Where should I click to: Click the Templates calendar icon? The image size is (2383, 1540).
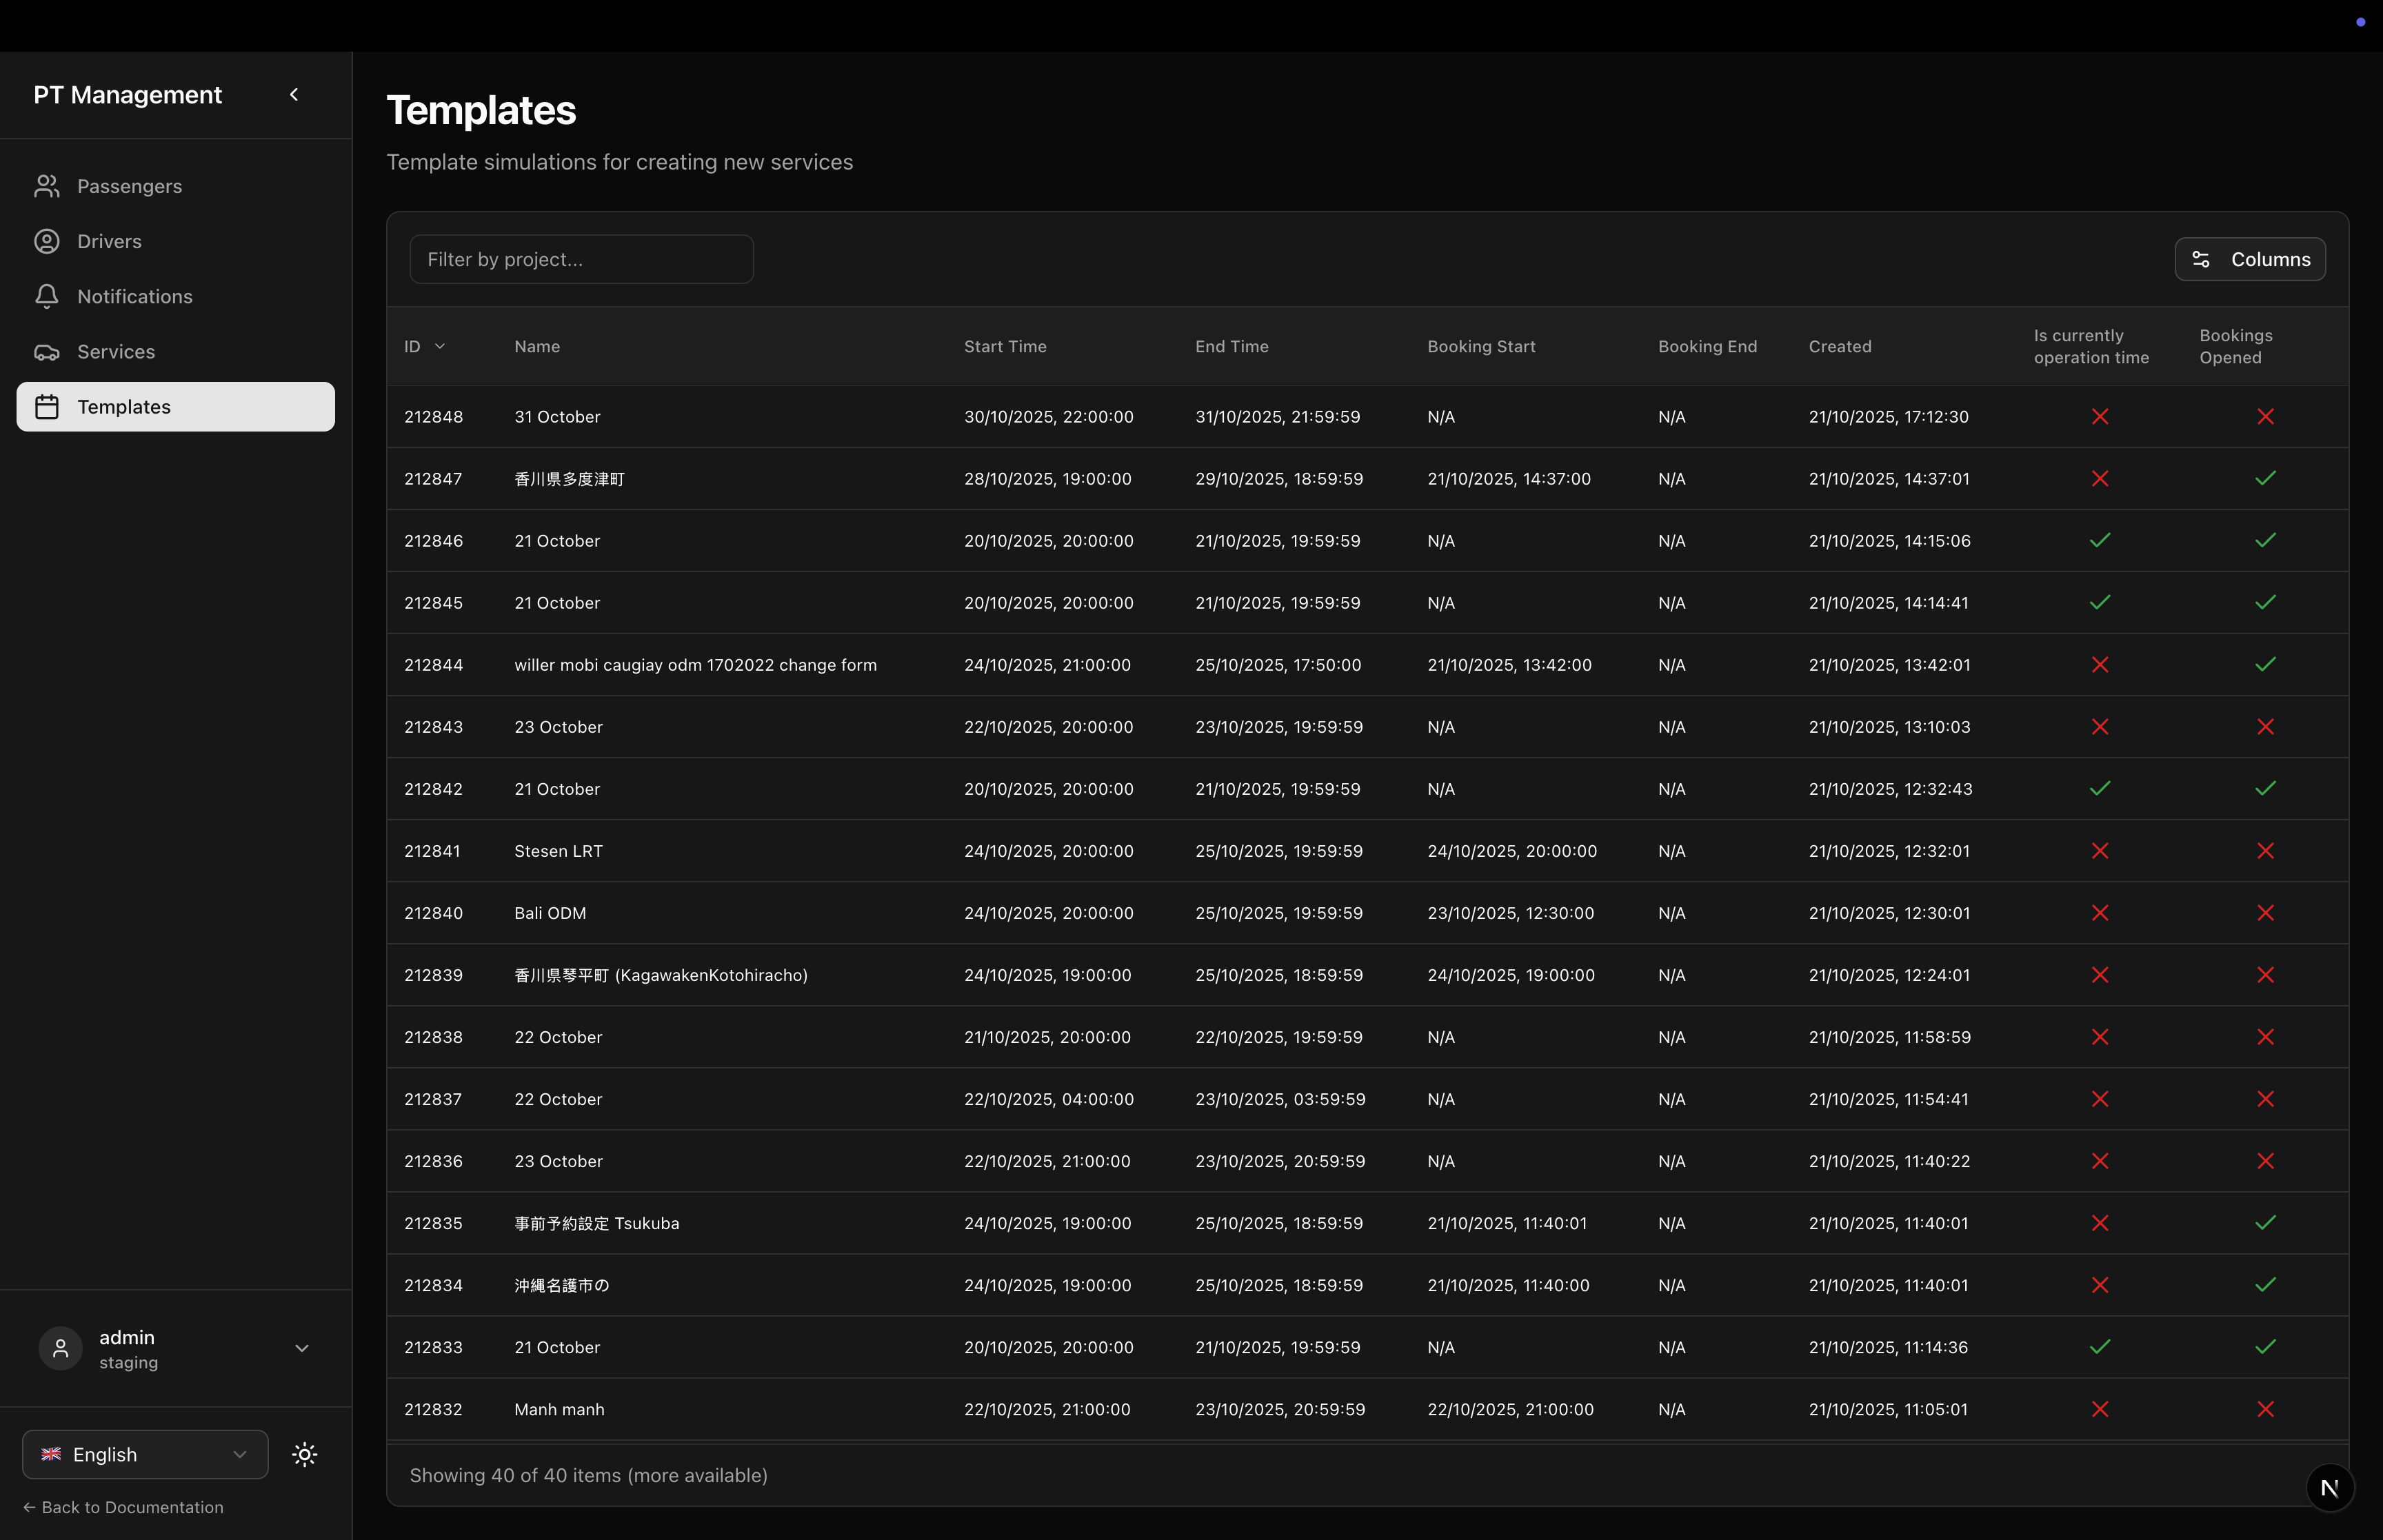coord(47,407)
